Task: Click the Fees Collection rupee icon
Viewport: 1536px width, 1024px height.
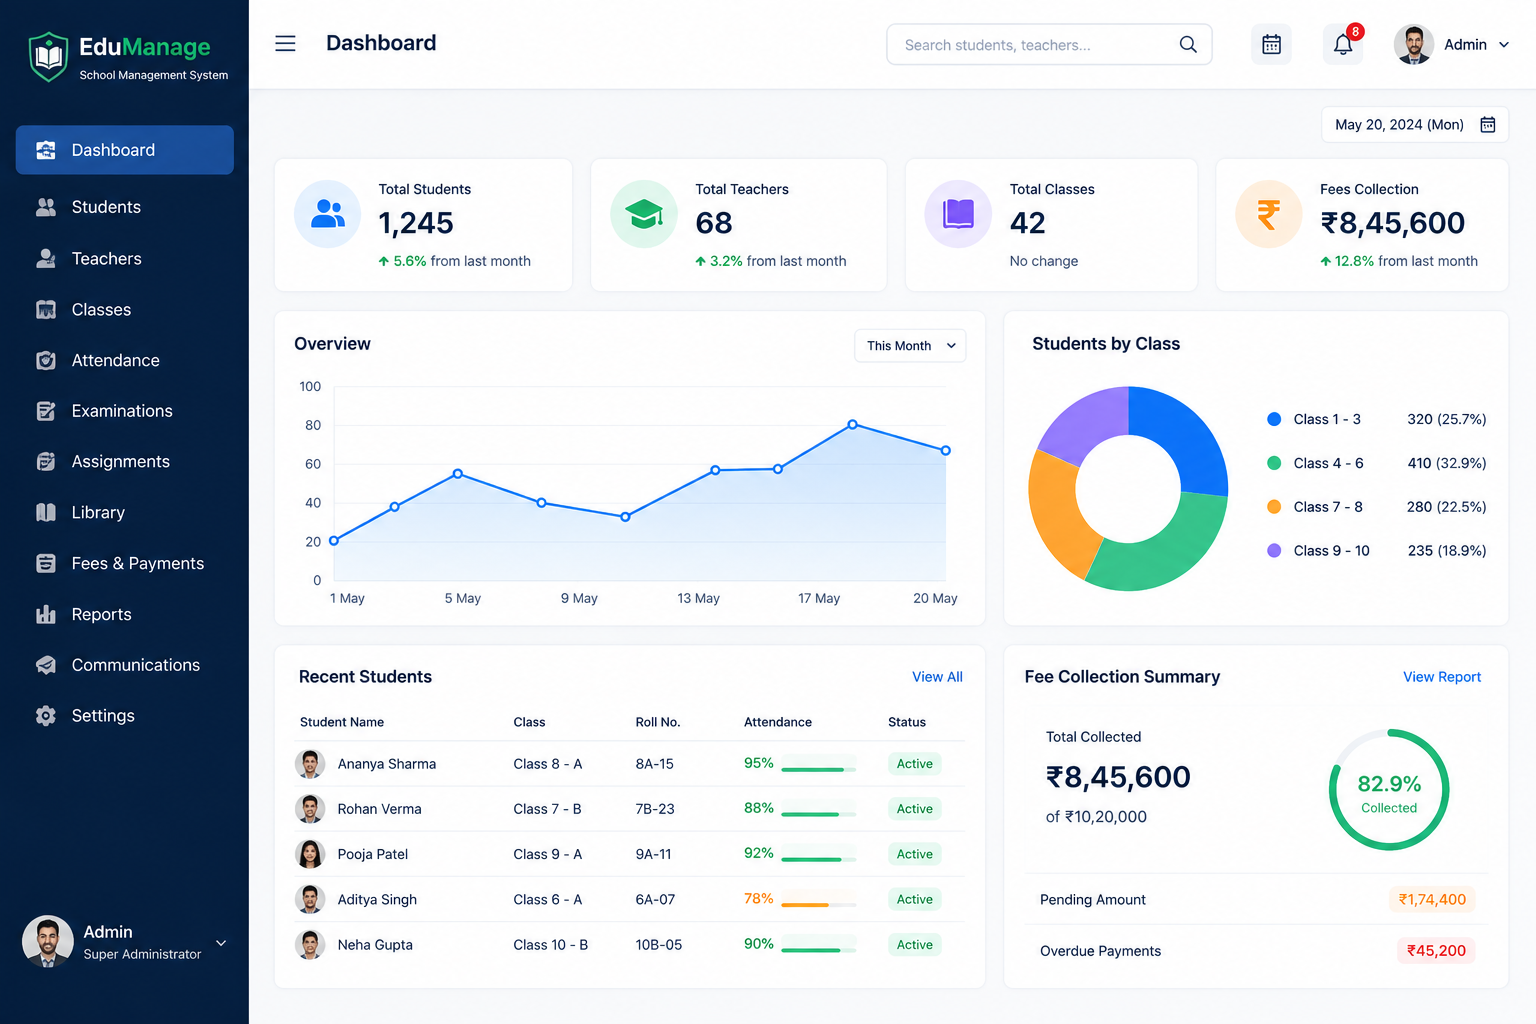Action: [x=1269, y=214]
